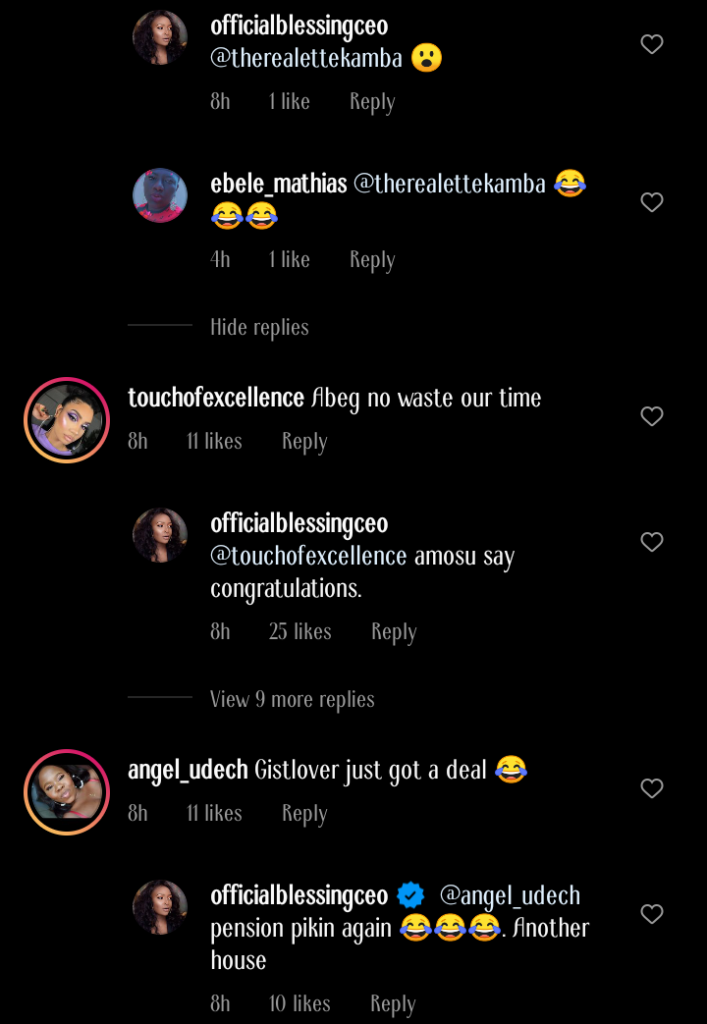Open @touchofexcellence mention in reply
Viewport: 707px width, 1024px height.
(309, 556)
